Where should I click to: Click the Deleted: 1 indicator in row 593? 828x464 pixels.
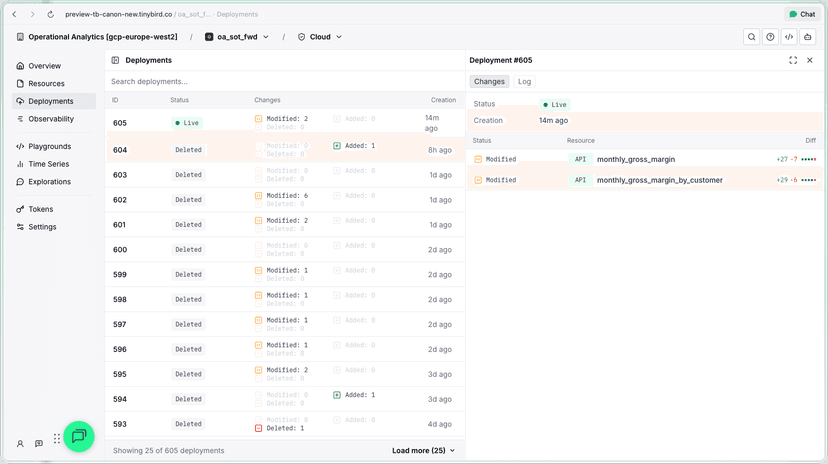(x=279, y=428)
